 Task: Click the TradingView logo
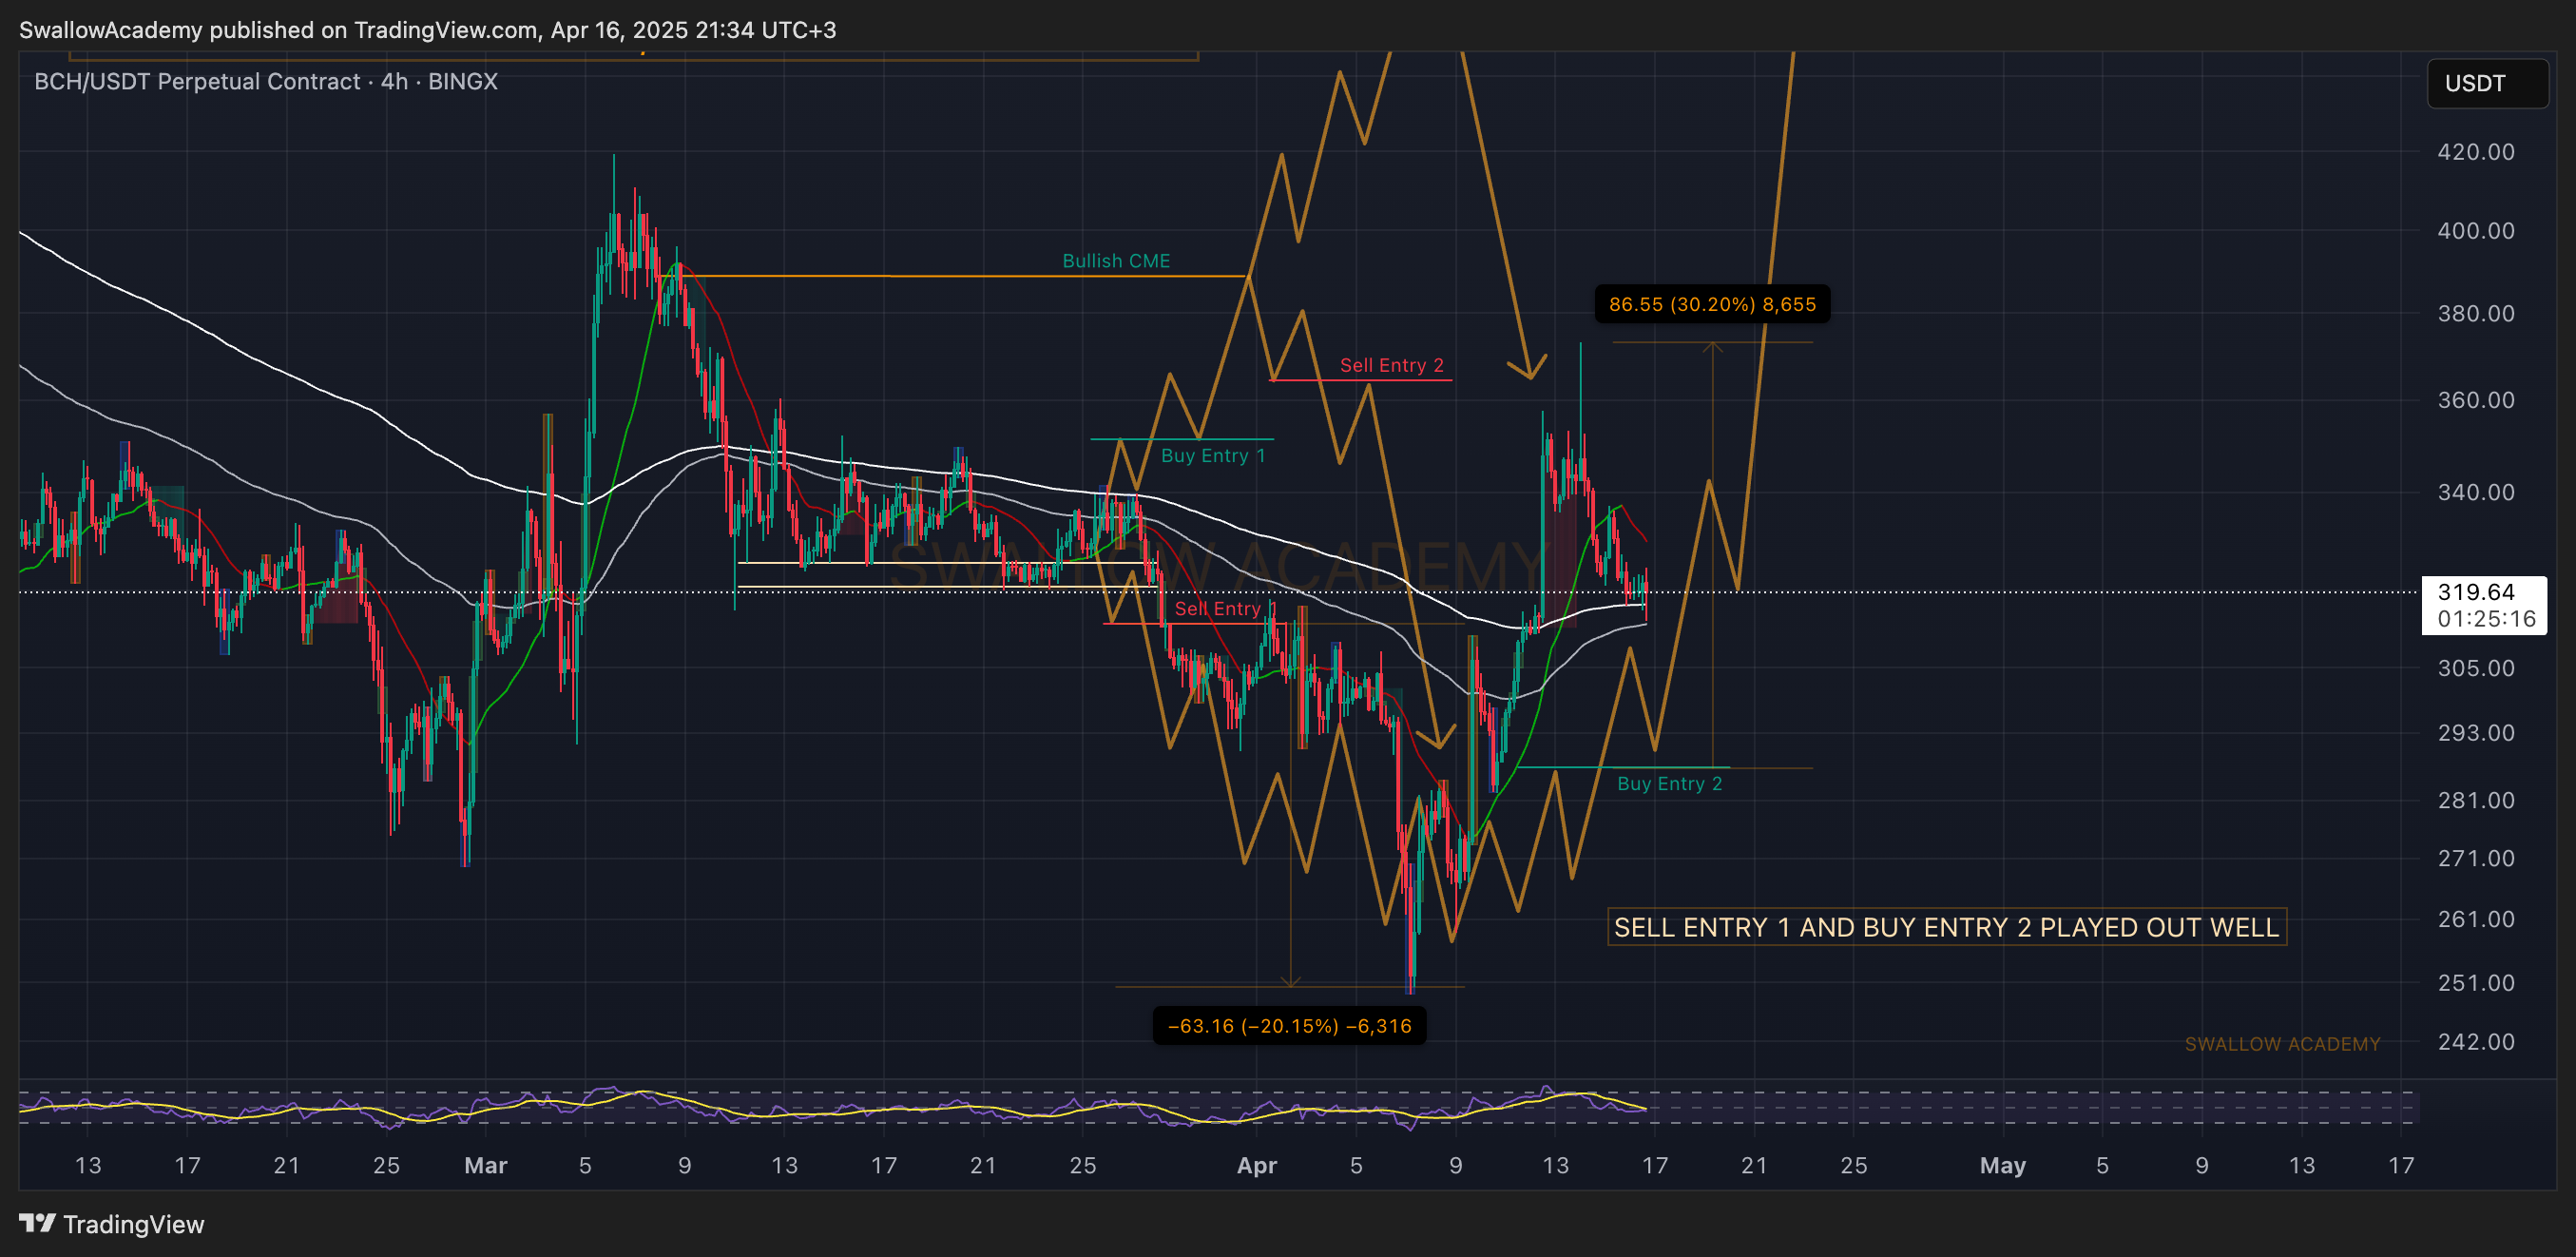(x=111, y=1224)
